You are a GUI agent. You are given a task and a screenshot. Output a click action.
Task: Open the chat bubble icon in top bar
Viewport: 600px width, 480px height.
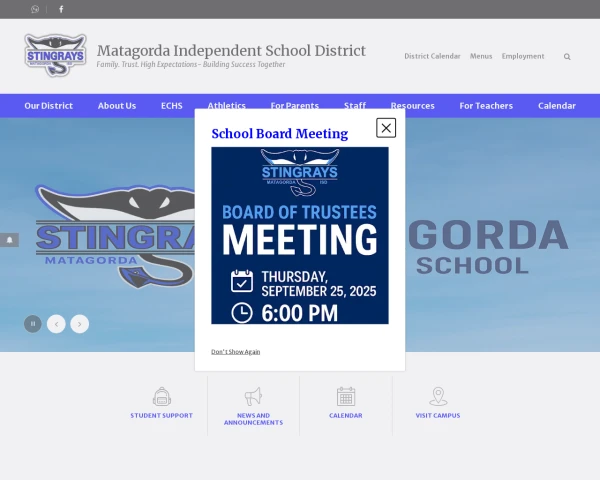pos(35,9)
